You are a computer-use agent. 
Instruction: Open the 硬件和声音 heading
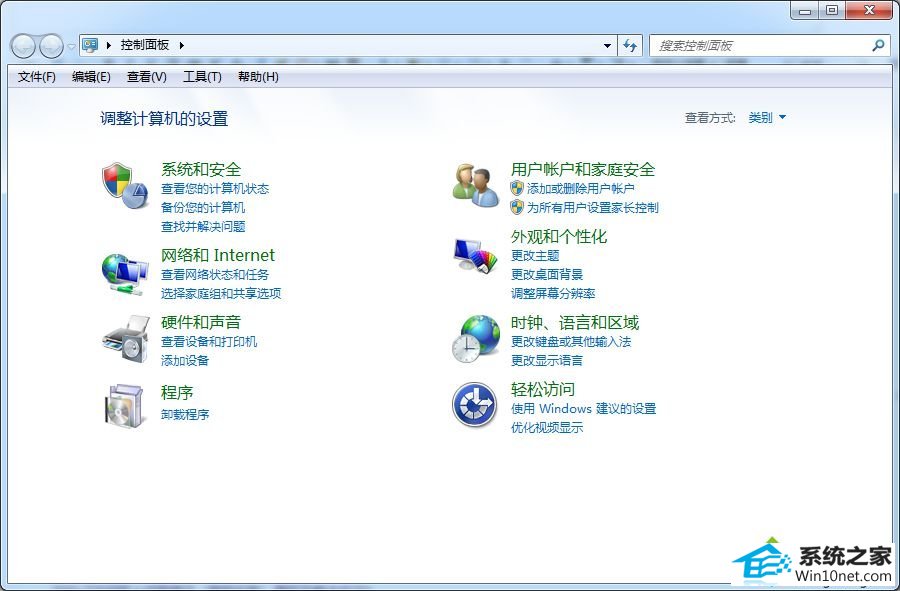(x=201, y=322)
